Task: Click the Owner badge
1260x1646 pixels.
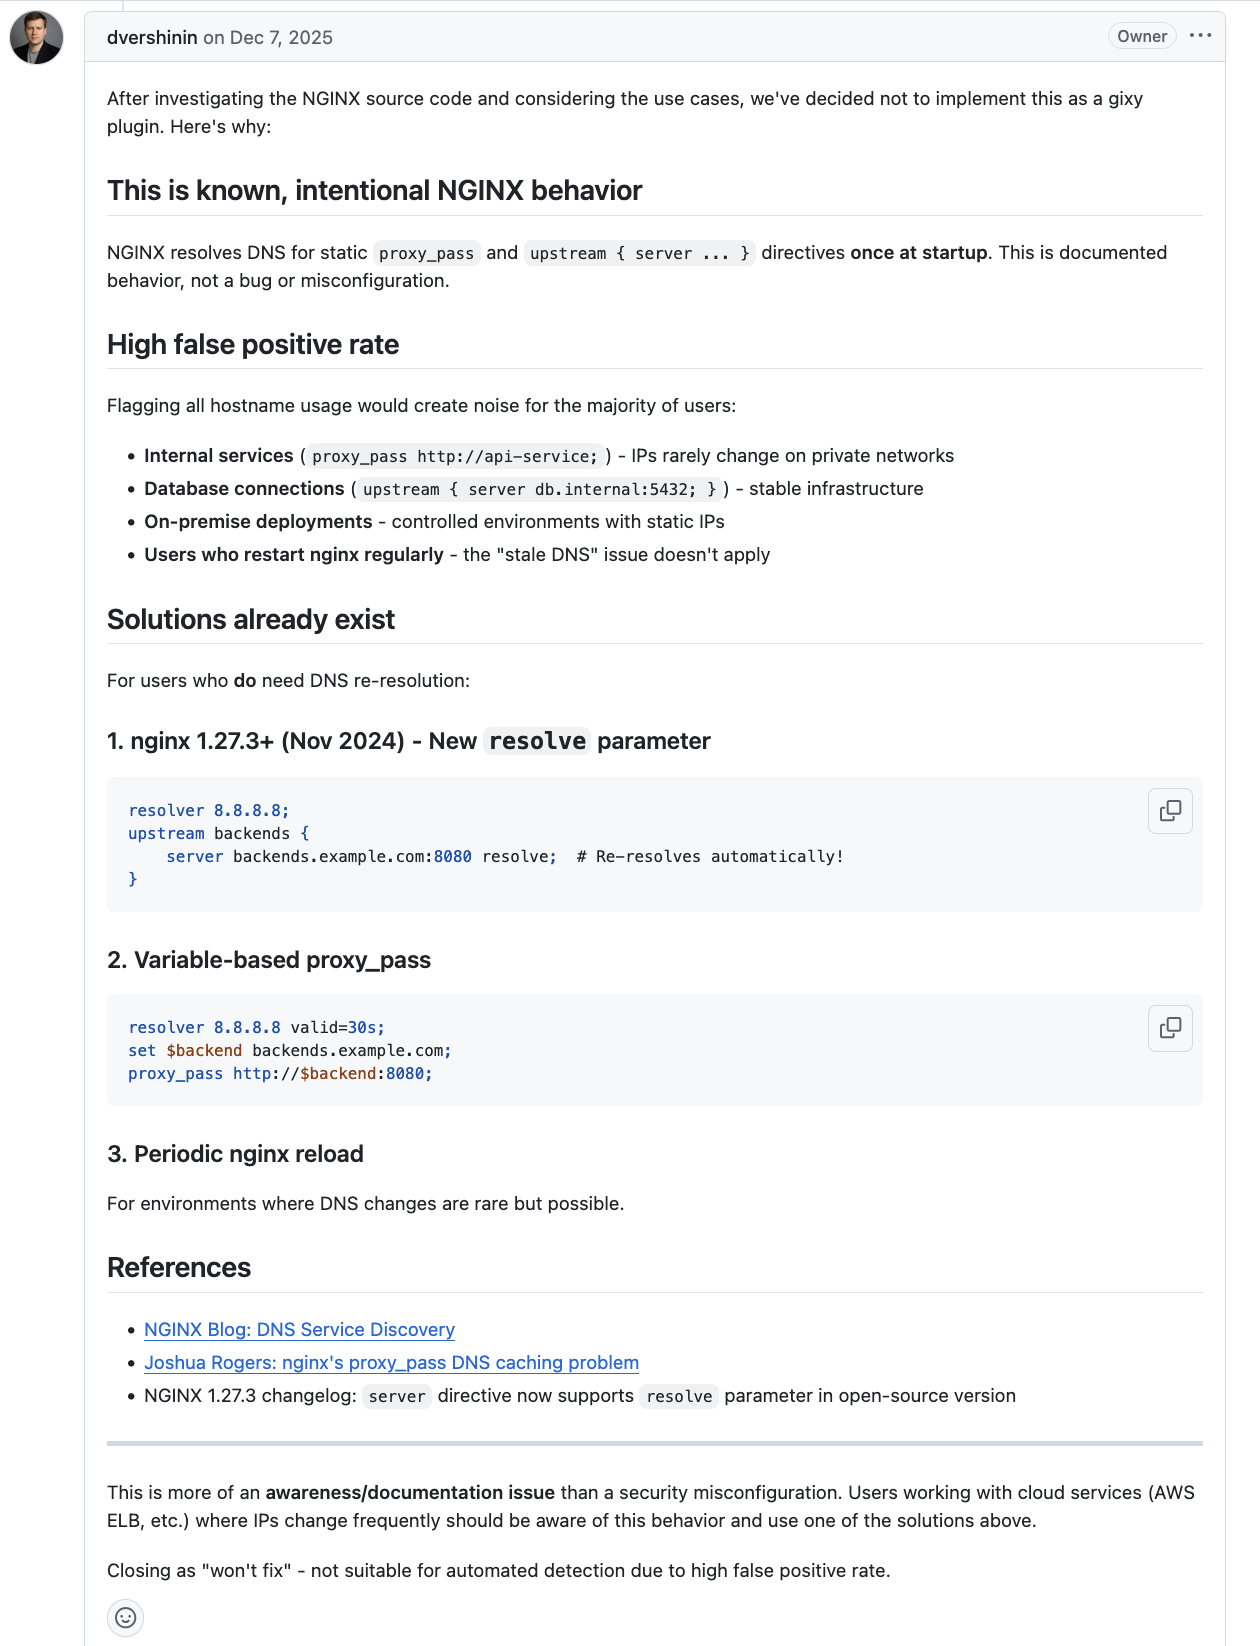Action: (x=1142, y=36)
